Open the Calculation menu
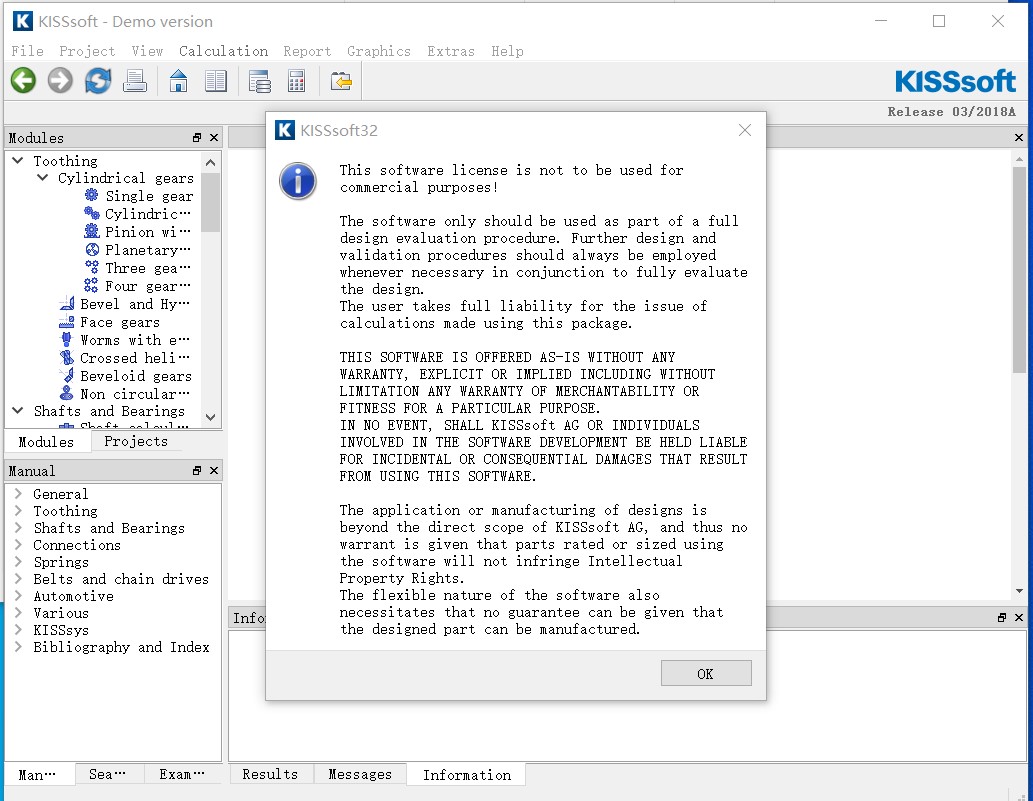 (223, 51)
